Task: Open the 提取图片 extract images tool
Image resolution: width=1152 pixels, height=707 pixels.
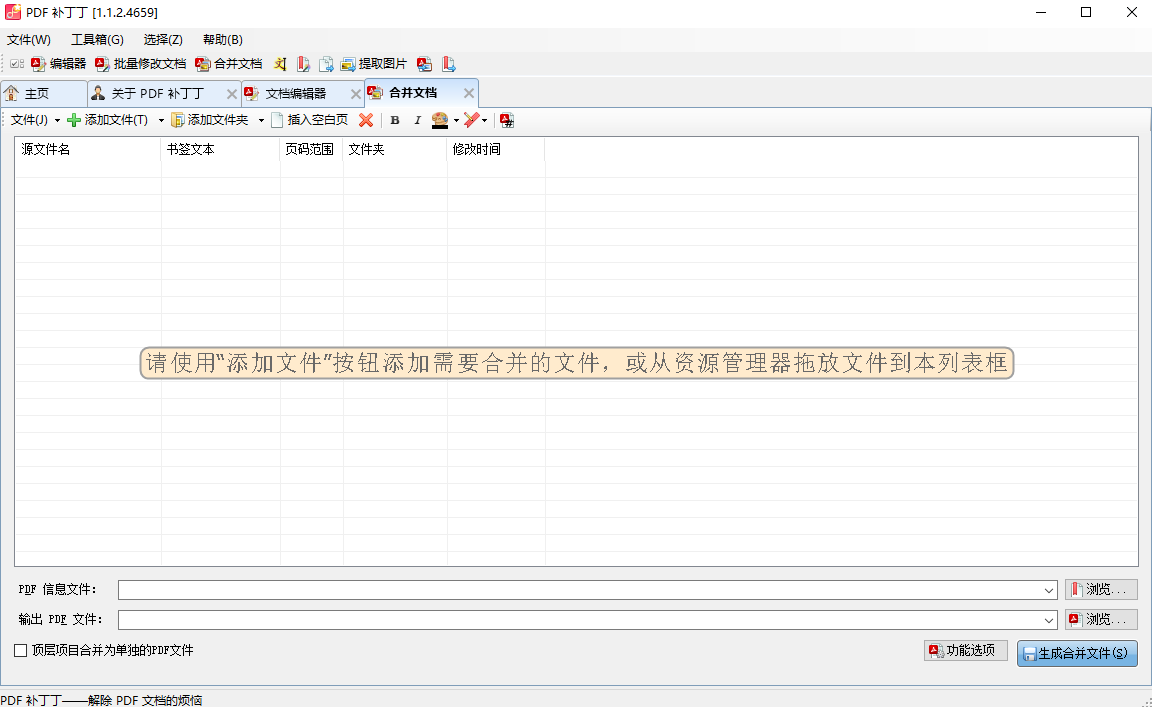Action: pyautogui.click(x=373, y=64)
